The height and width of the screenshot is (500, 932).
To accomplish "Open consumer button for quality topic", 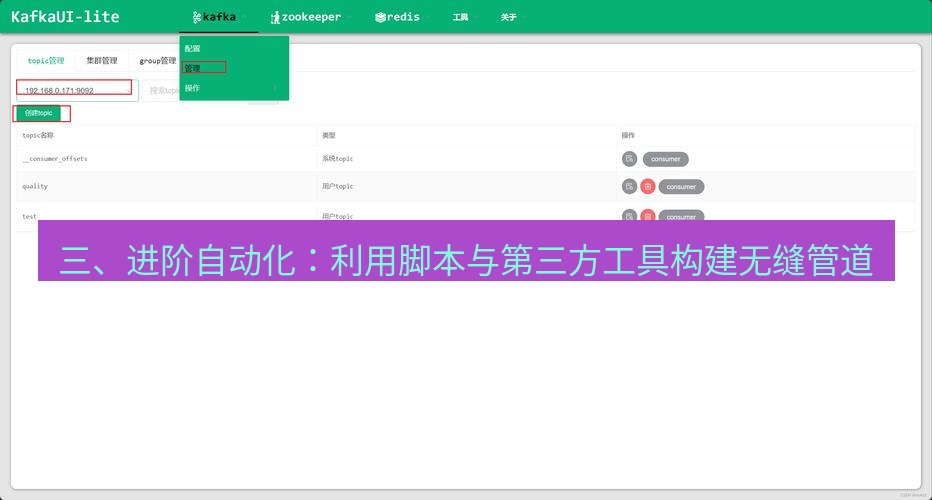I will click(x=681, y=187).
